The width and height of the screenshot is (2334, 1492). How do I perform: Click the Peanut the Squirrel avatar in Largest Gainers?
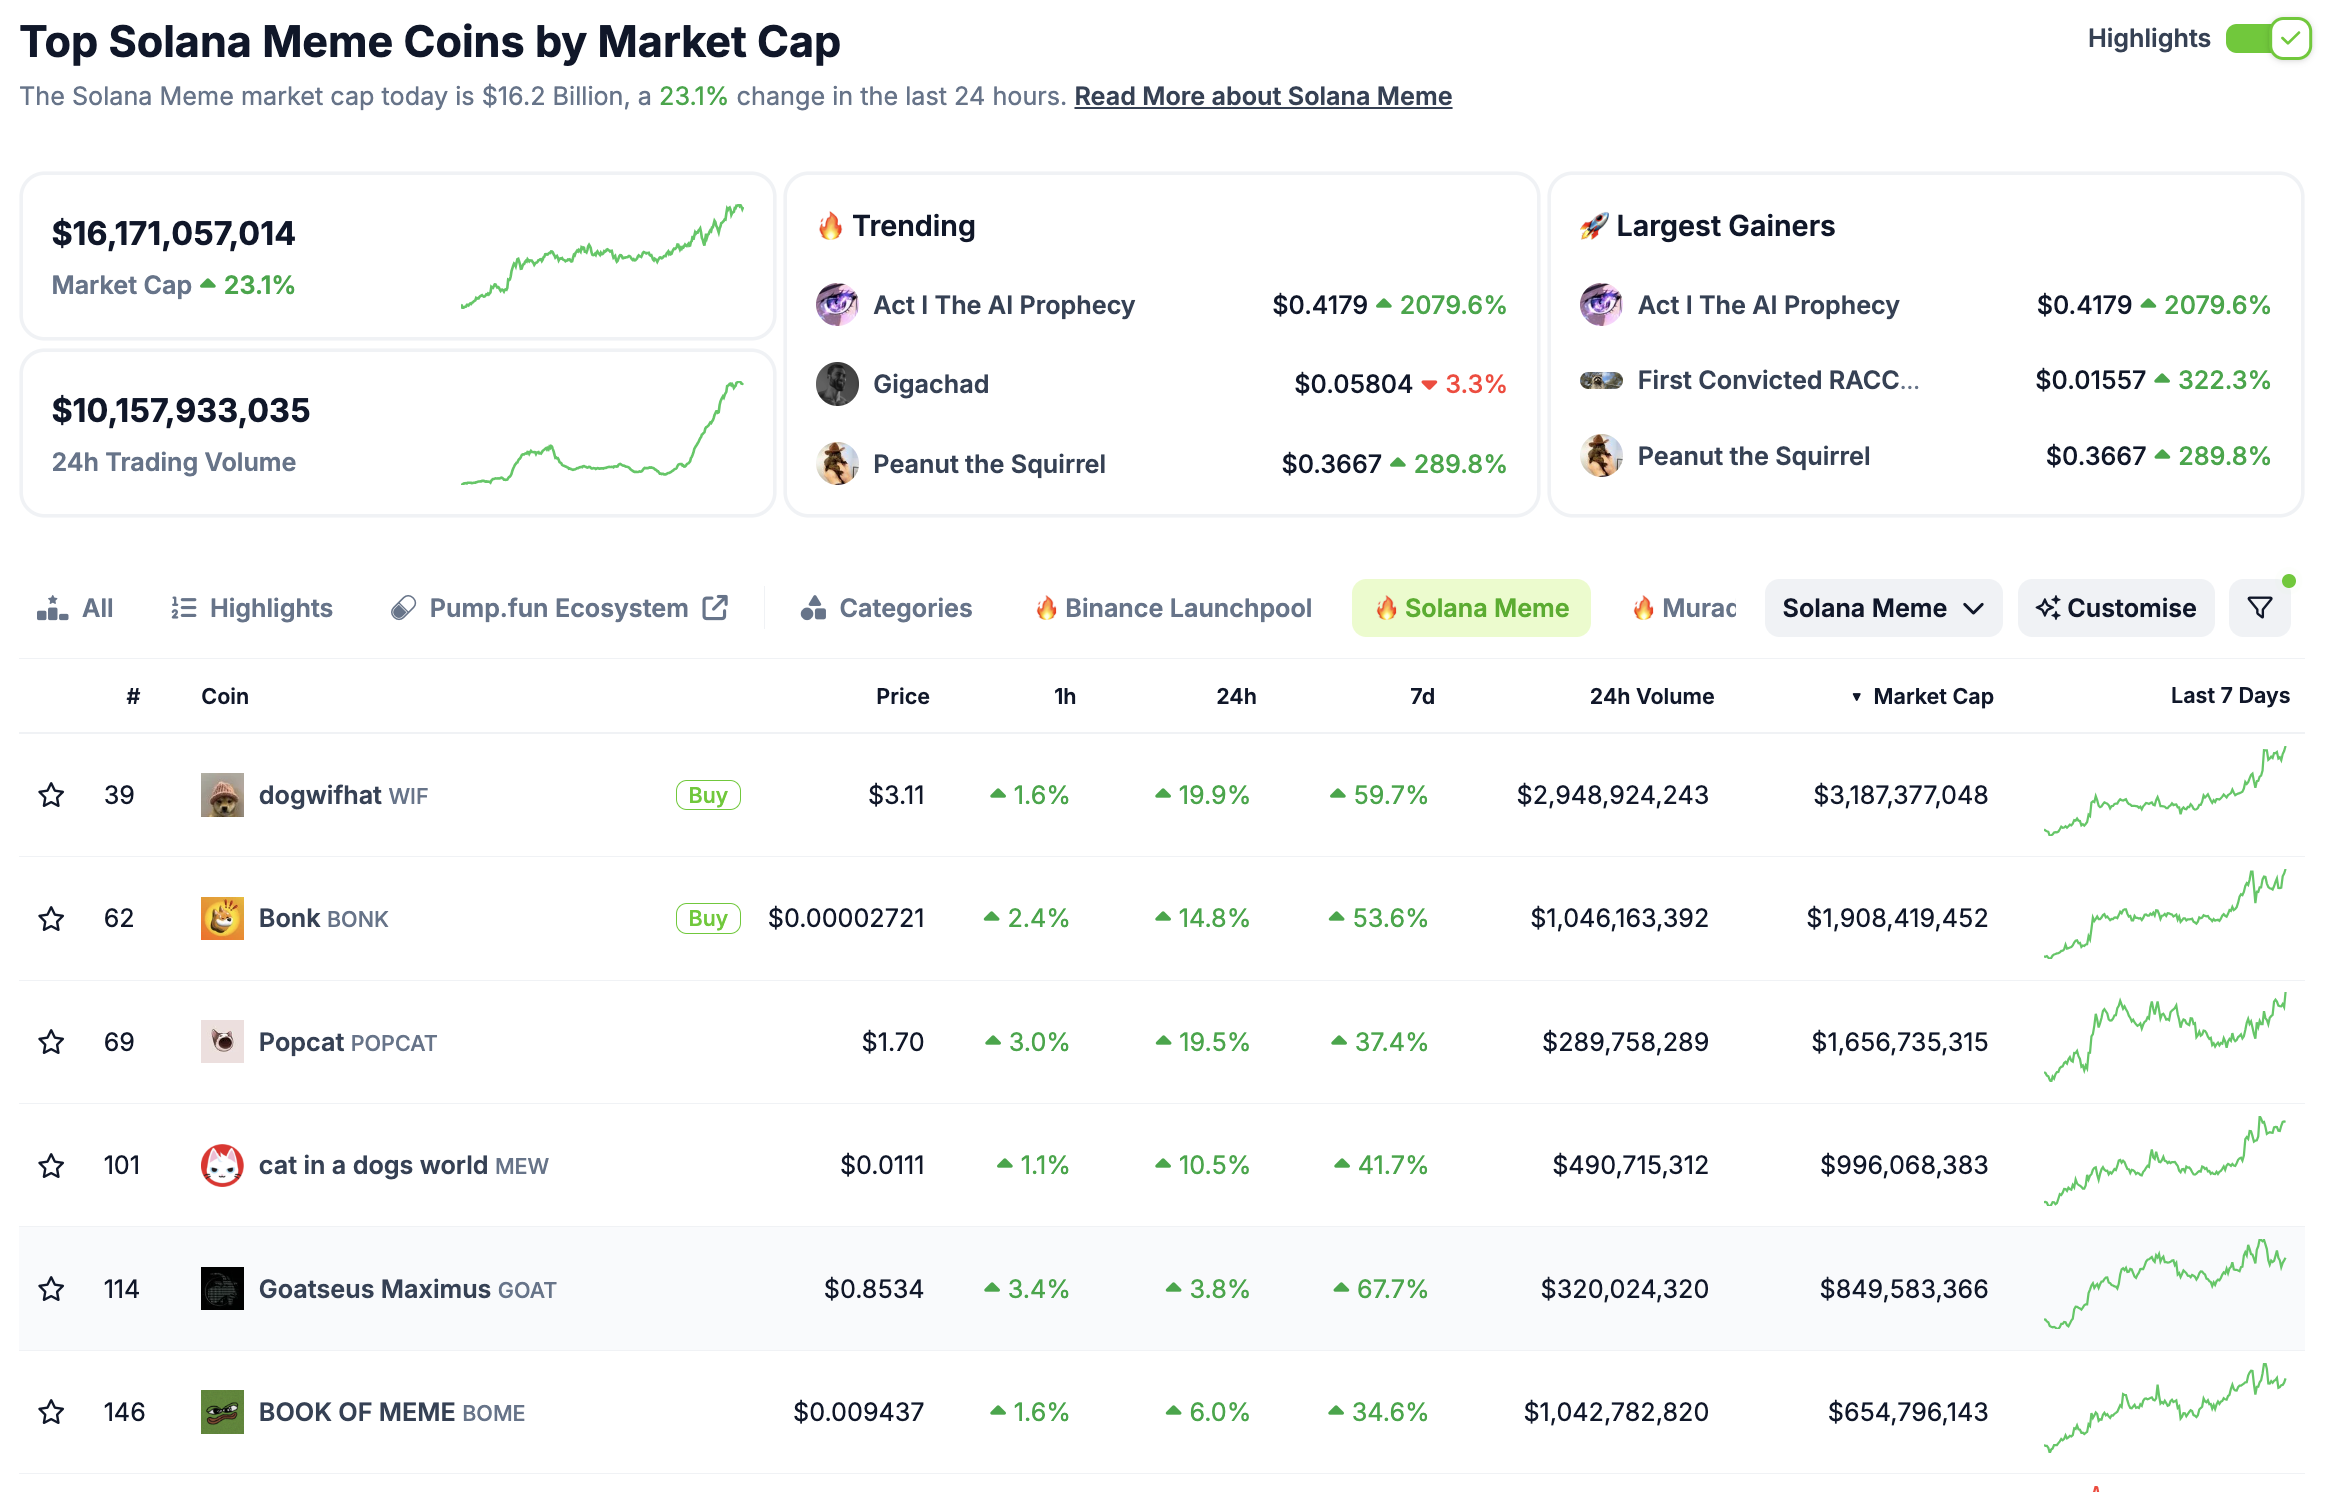pyautogui.click(x=1602, y=455)
